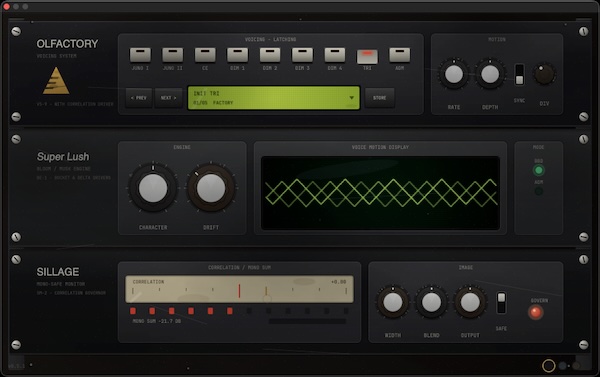Engage the CE voicing button
The image size is (600, 377).
point(205,55)
